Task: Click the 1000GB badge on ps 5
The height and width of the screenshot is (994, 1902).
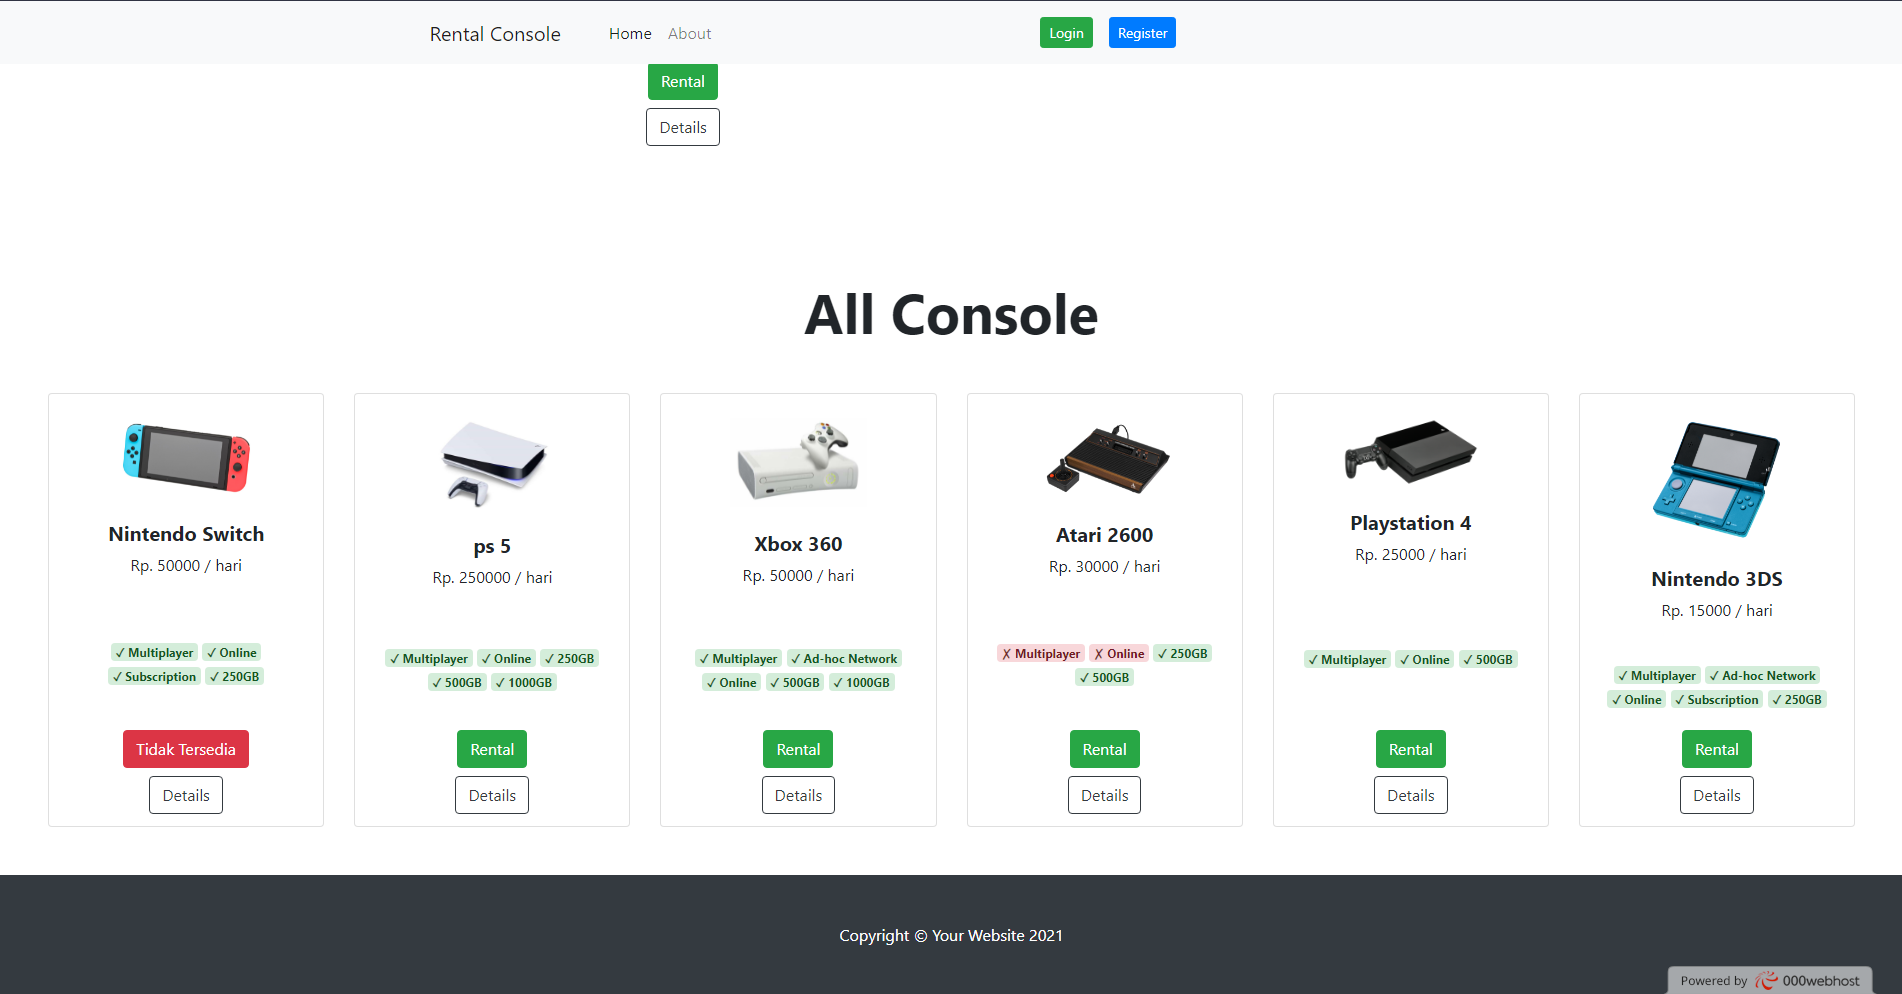Action: click(x=524, y=682)
